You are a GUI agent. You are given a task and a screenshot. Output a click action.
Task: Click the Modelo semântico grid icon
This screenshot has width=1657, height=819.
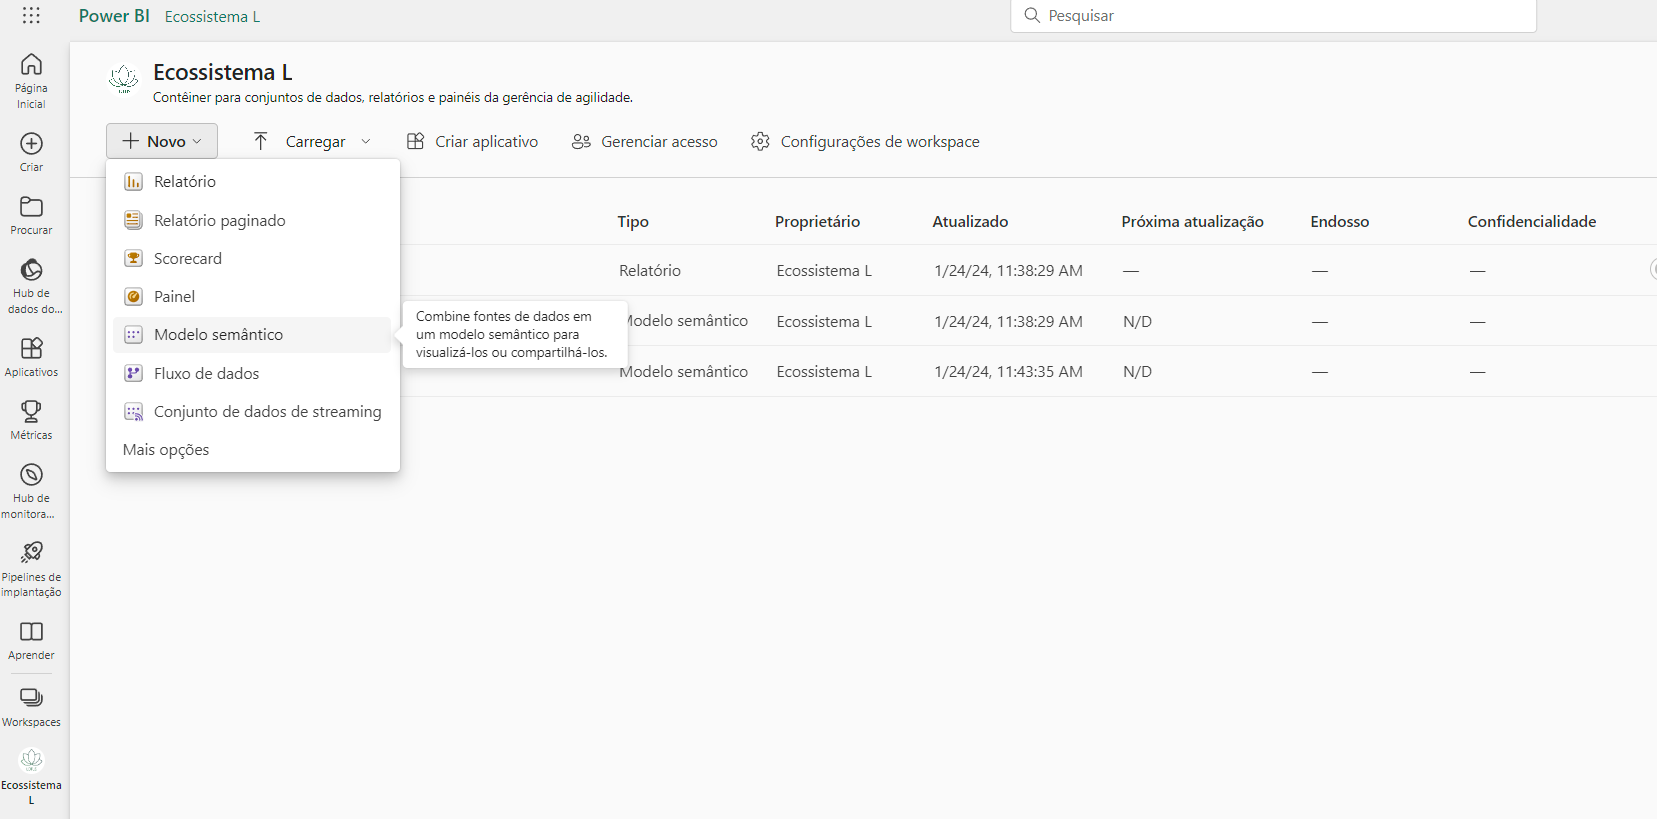tap(133, 335)
